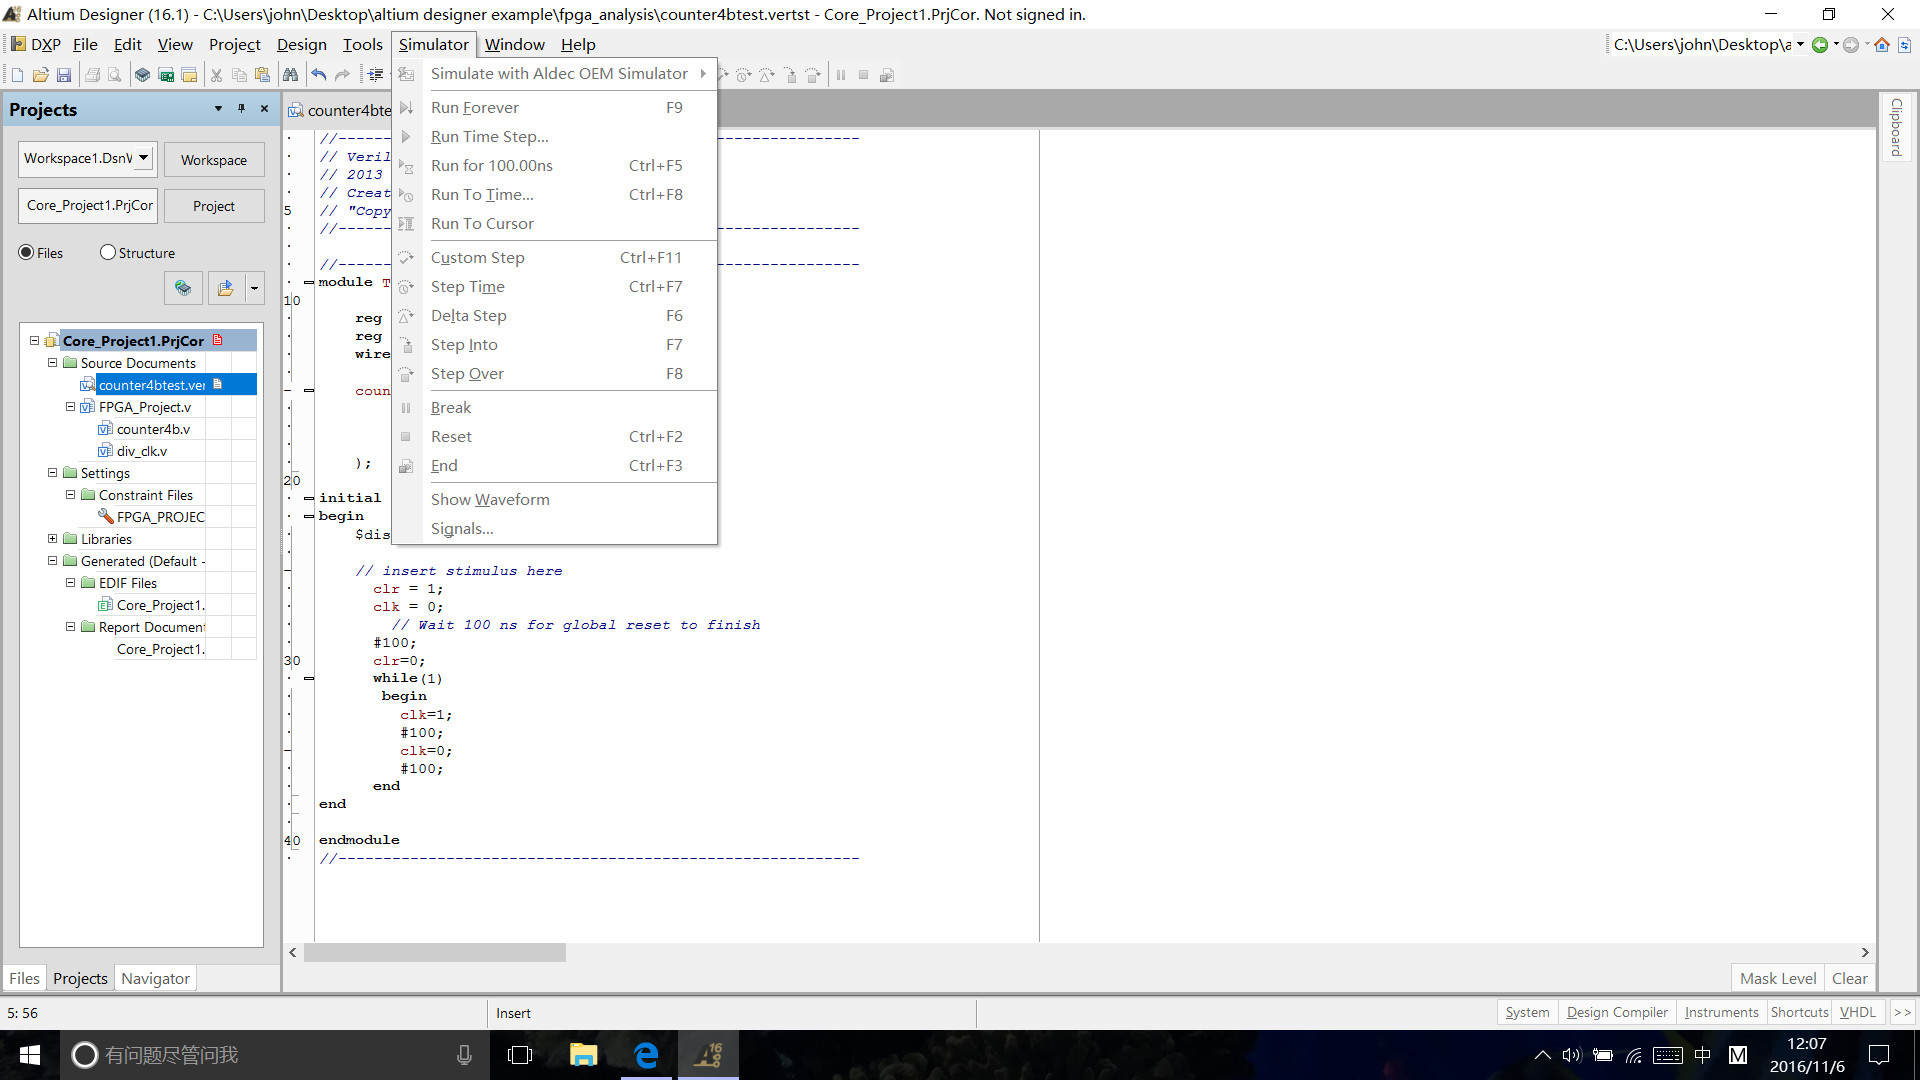
Task: Open the Projects panel header dropdown arrow
Action: [x=218, y=109]
